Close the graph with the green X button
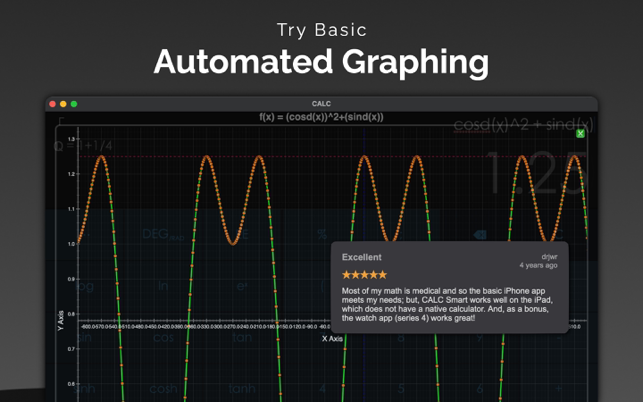 point(580,133)
